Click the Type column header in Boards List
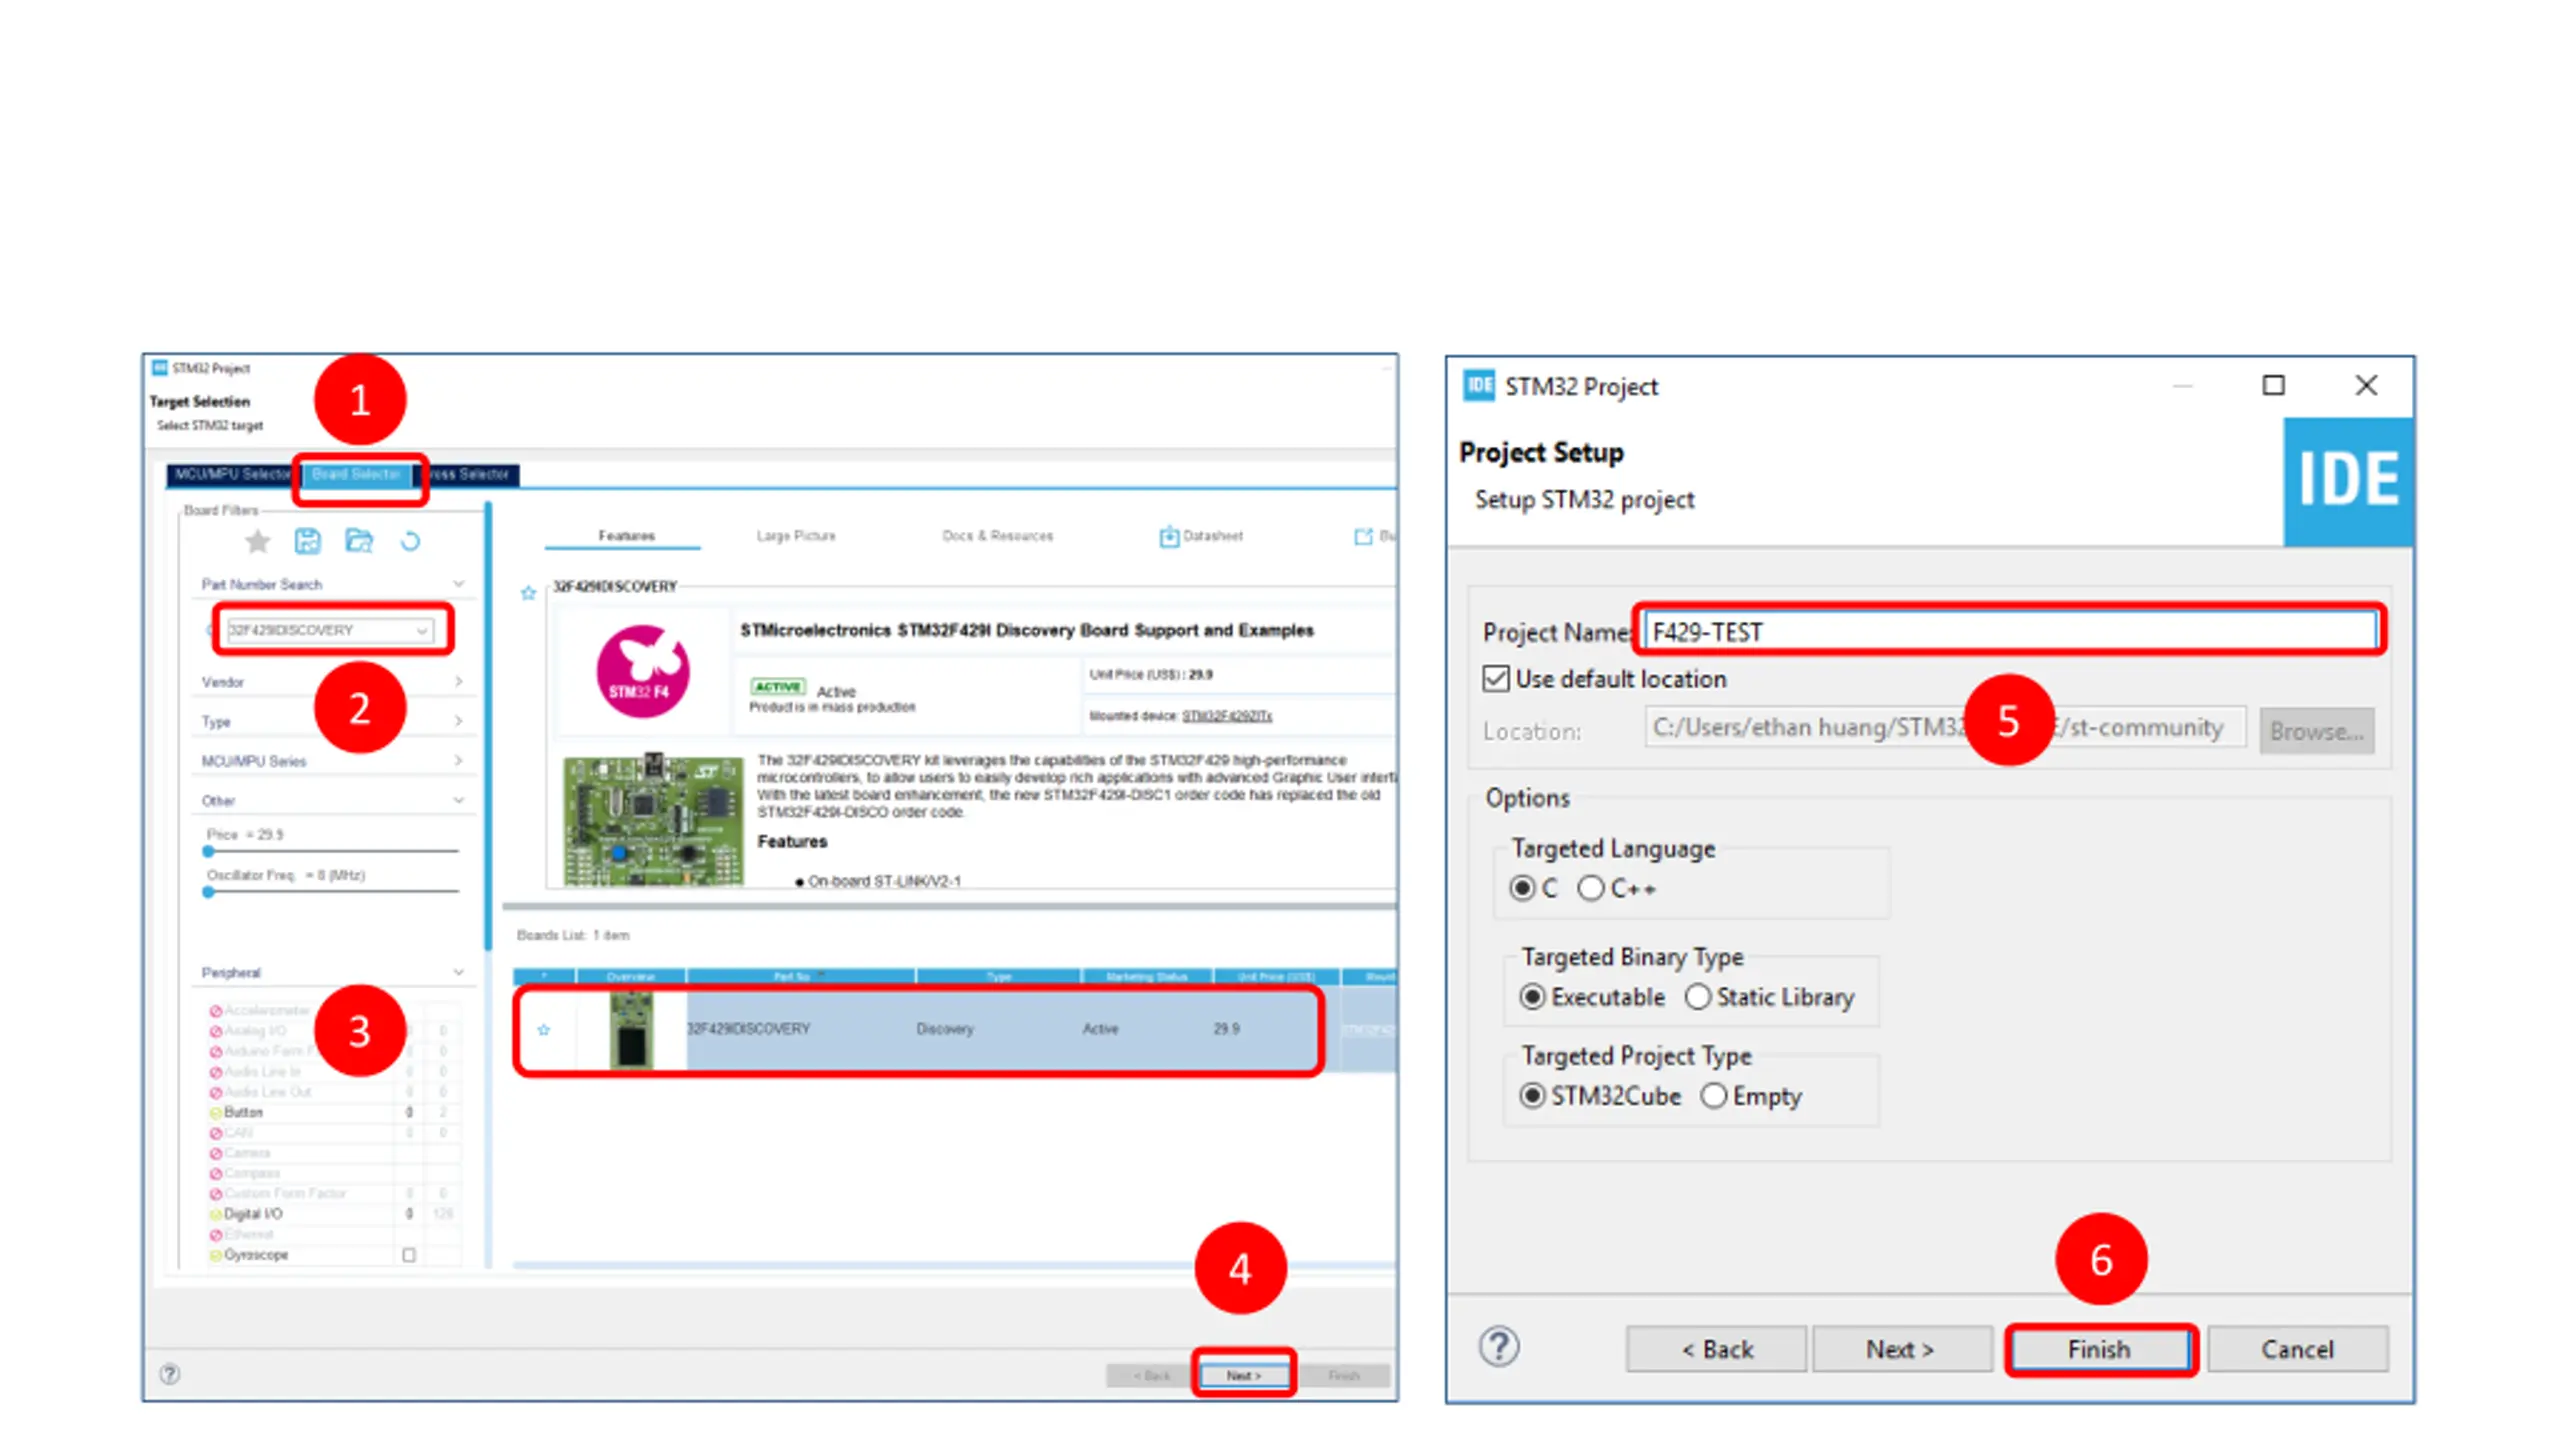 [998, 976]
